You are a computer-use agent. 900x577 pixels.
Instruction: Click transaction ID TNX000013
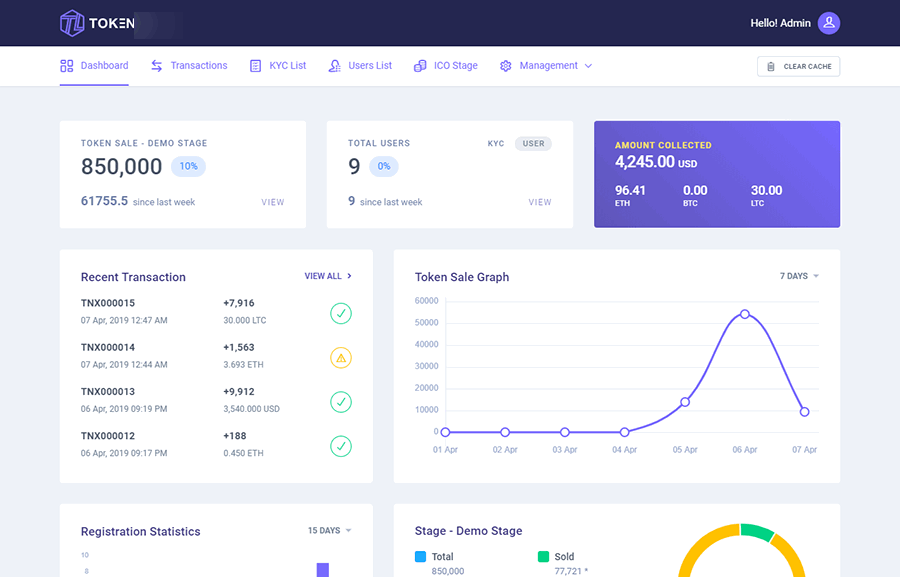(108, 392)
